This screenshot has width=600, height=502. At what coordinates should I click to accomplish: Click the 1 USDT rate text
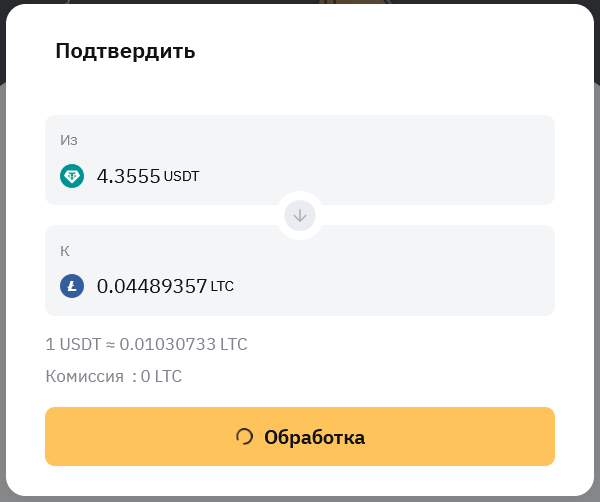(x=74, y=344)
